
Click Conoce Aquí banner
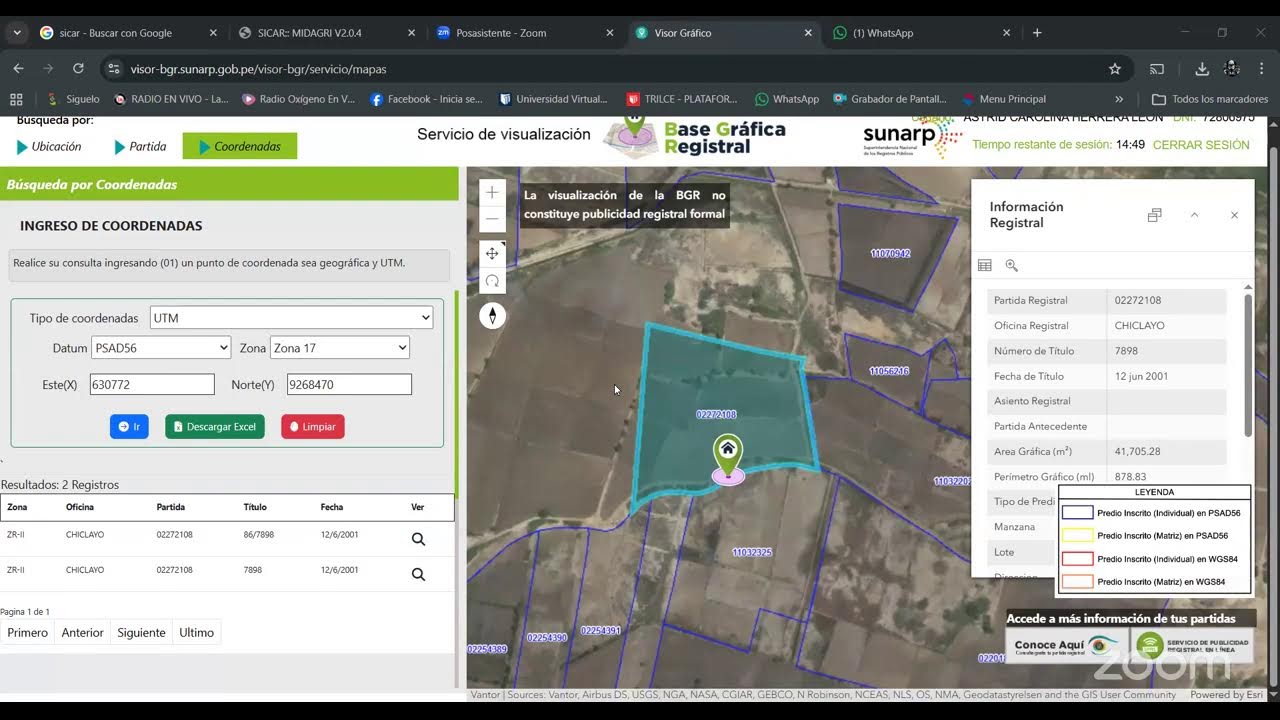pos(1067,646)
